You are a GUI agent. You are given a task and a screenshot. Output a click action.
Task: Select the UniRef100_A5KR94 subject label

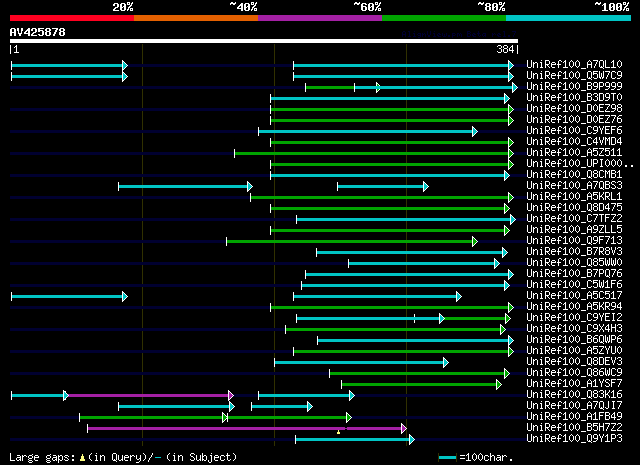click(574, 306)
